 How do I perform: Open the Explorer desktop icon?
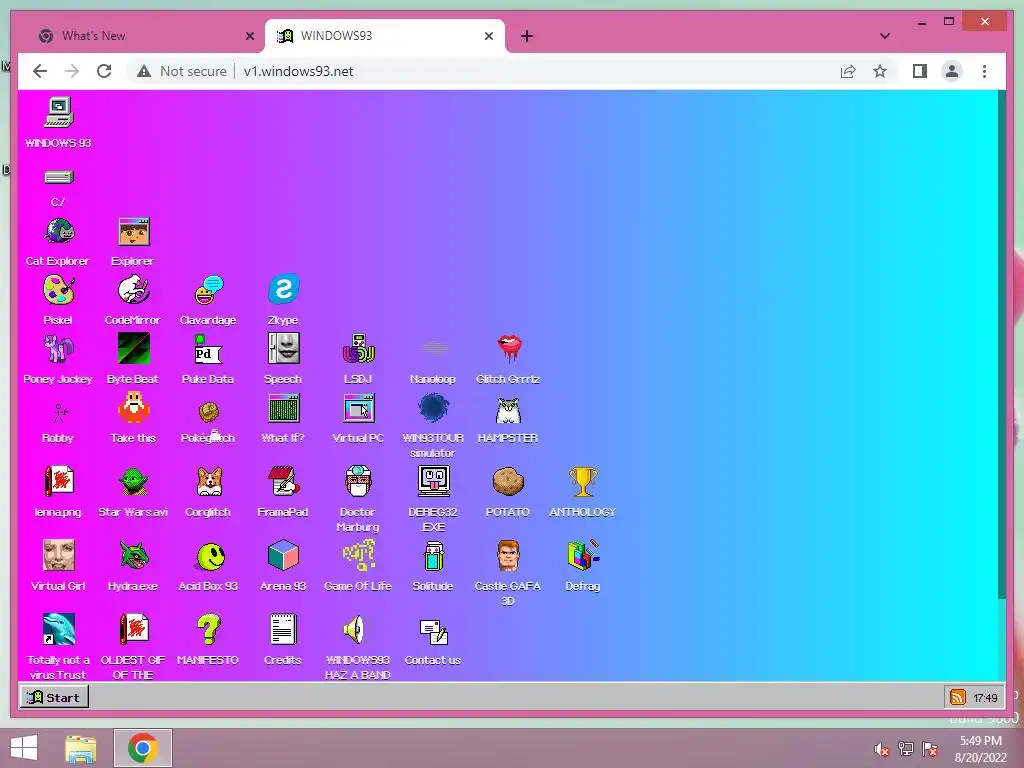(133, 232)
